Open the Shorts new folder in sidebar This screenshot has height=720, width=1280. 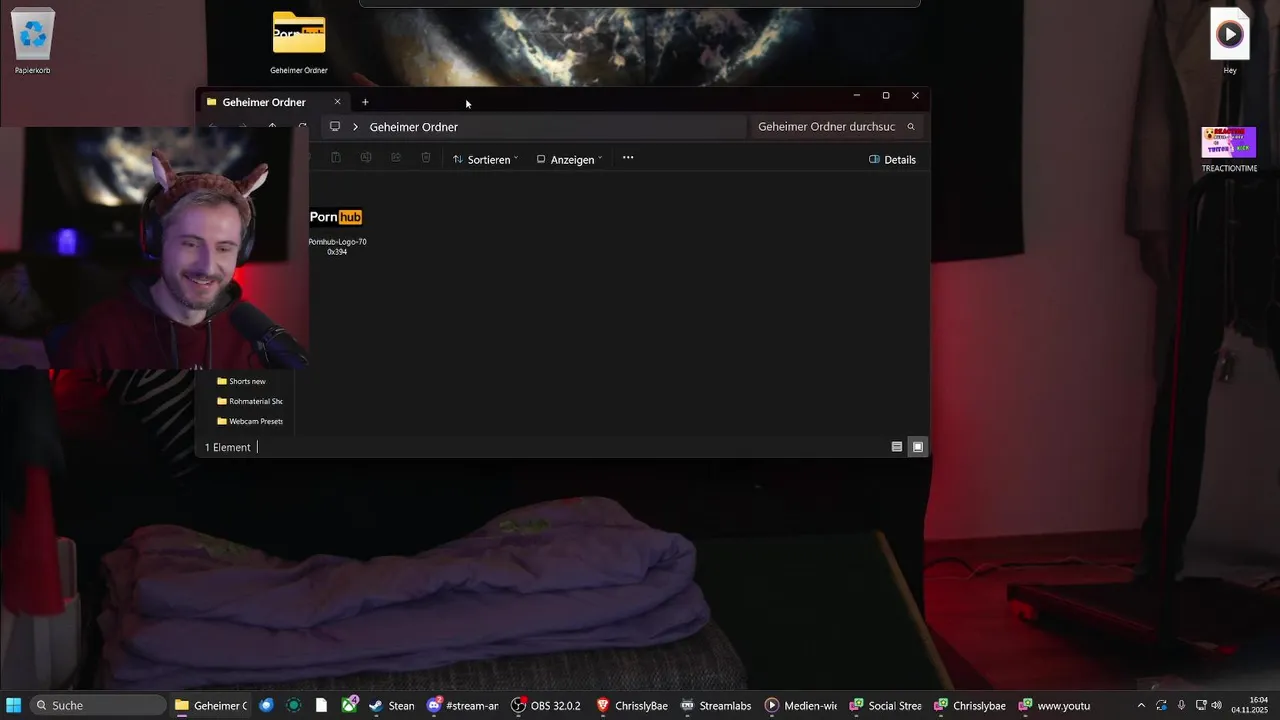pos(241,381)
